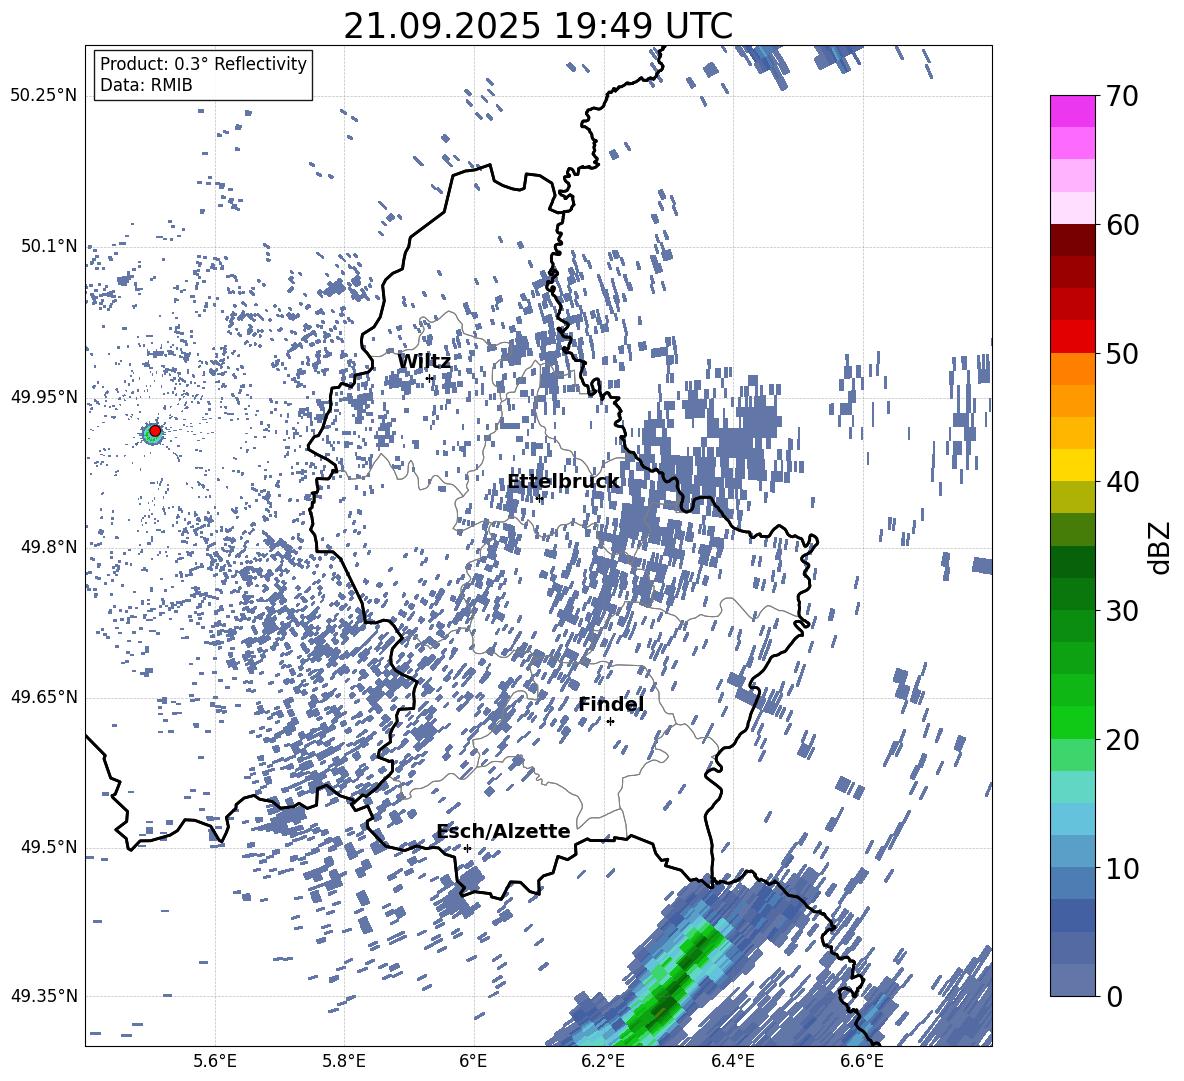Click the 50 label on the colorbar

(1122, 354)
